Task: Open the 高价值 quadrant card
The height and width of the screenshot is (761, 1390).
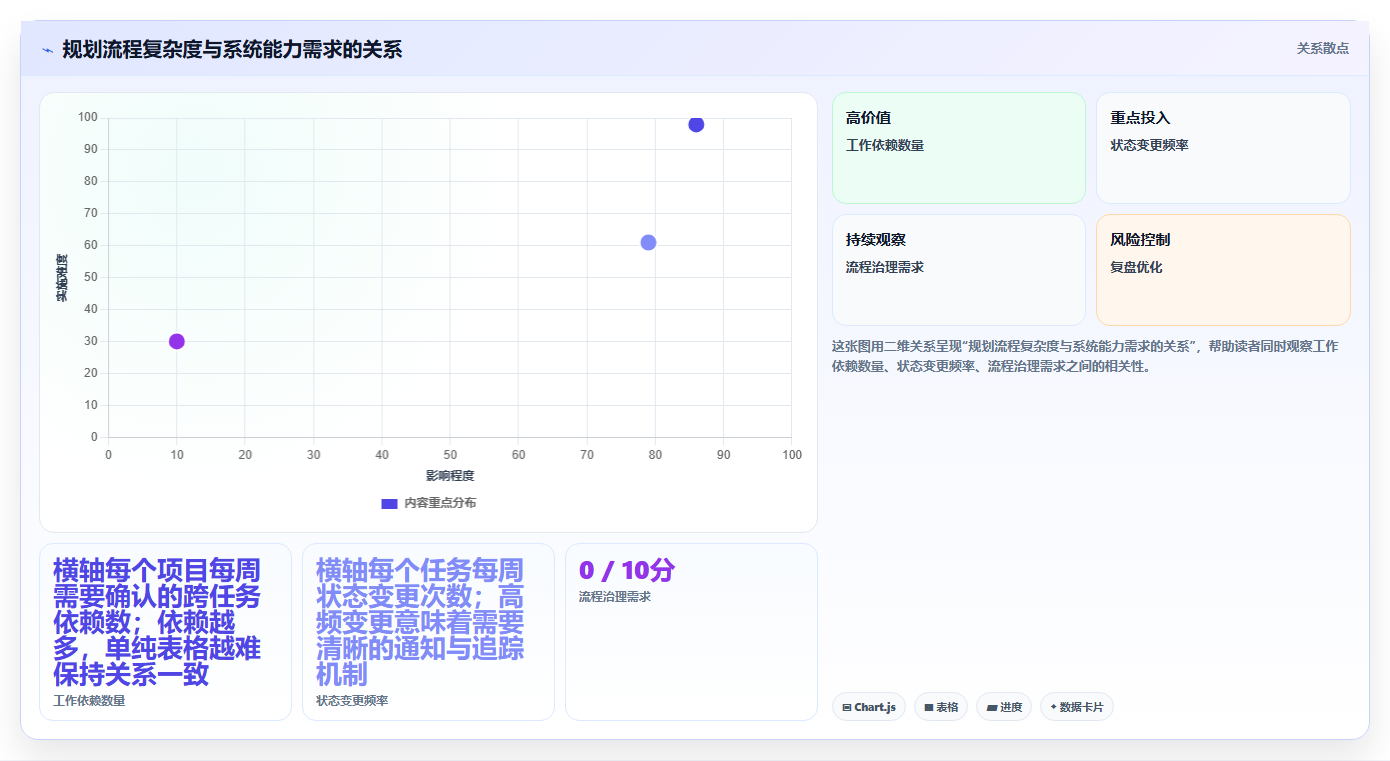Action: tap(958, 148)
